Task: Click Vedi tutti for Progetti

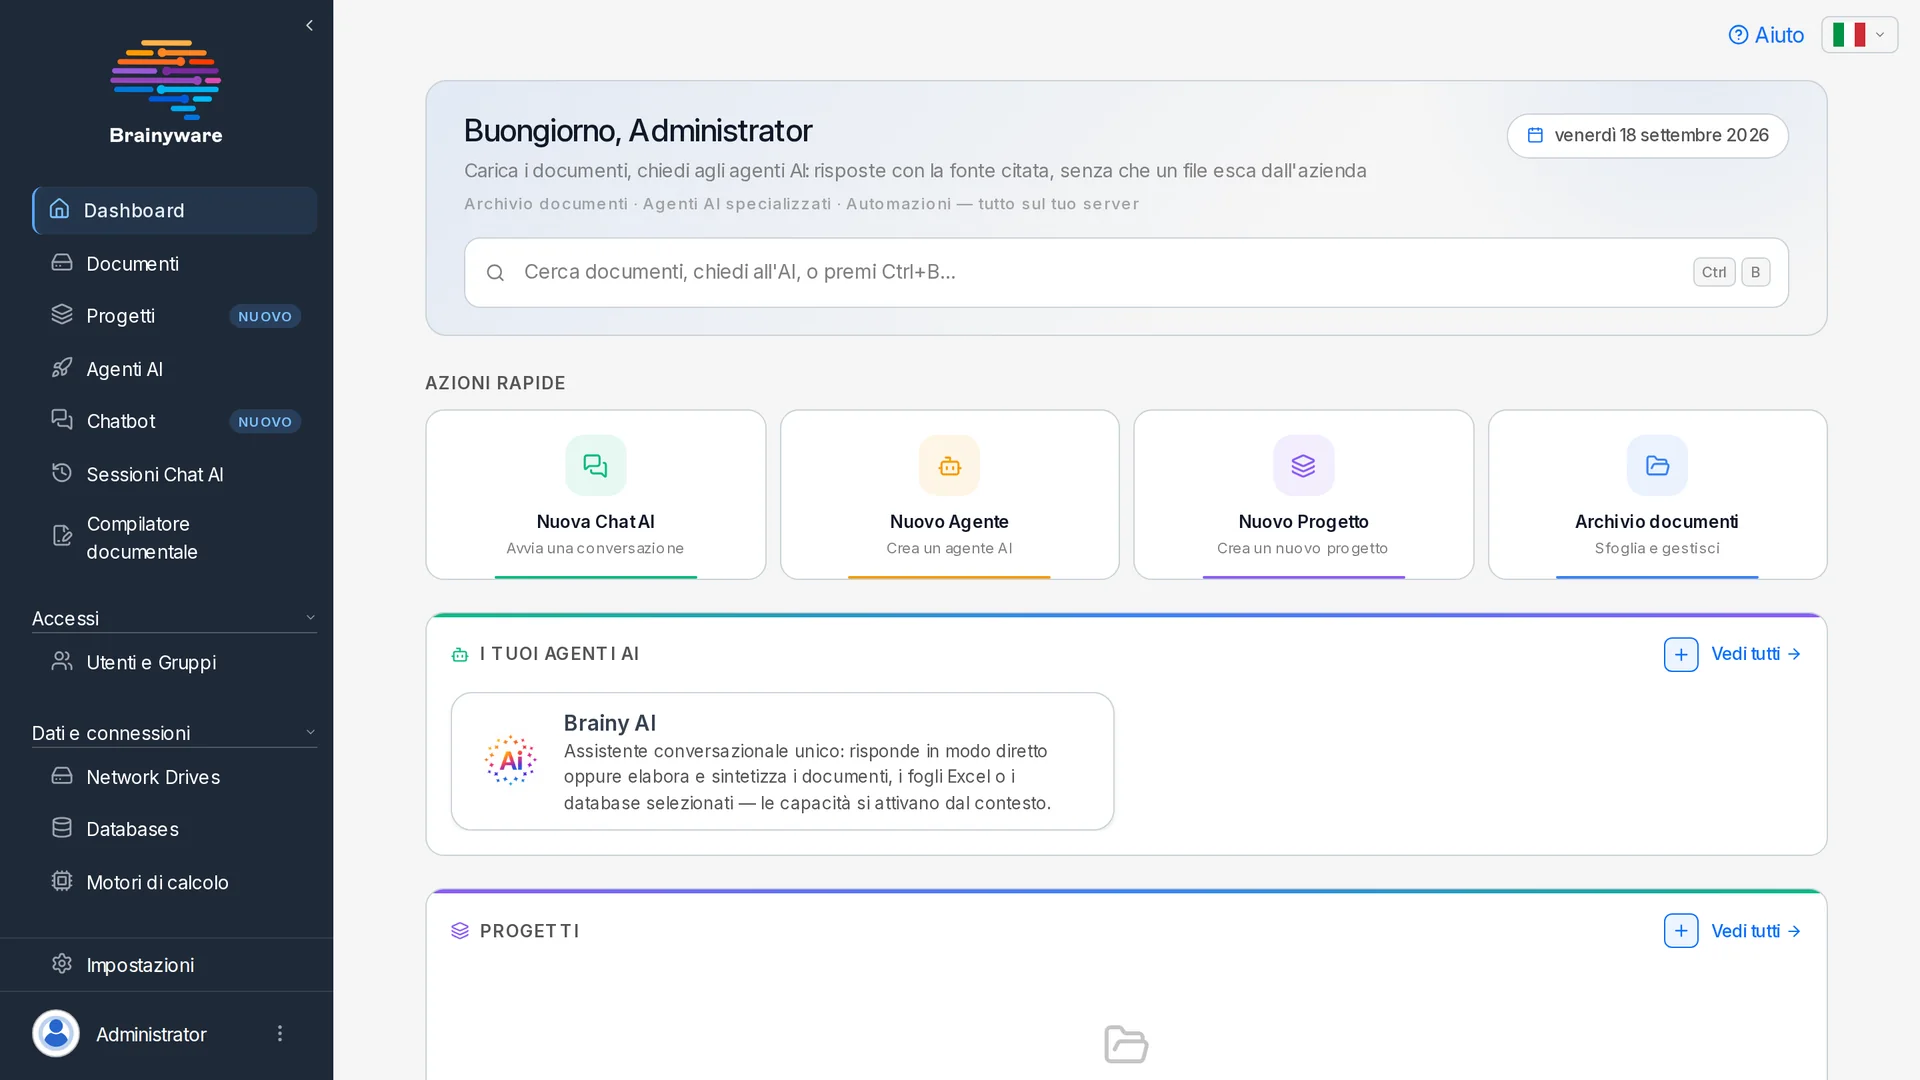Action: tap(1756, 931)
